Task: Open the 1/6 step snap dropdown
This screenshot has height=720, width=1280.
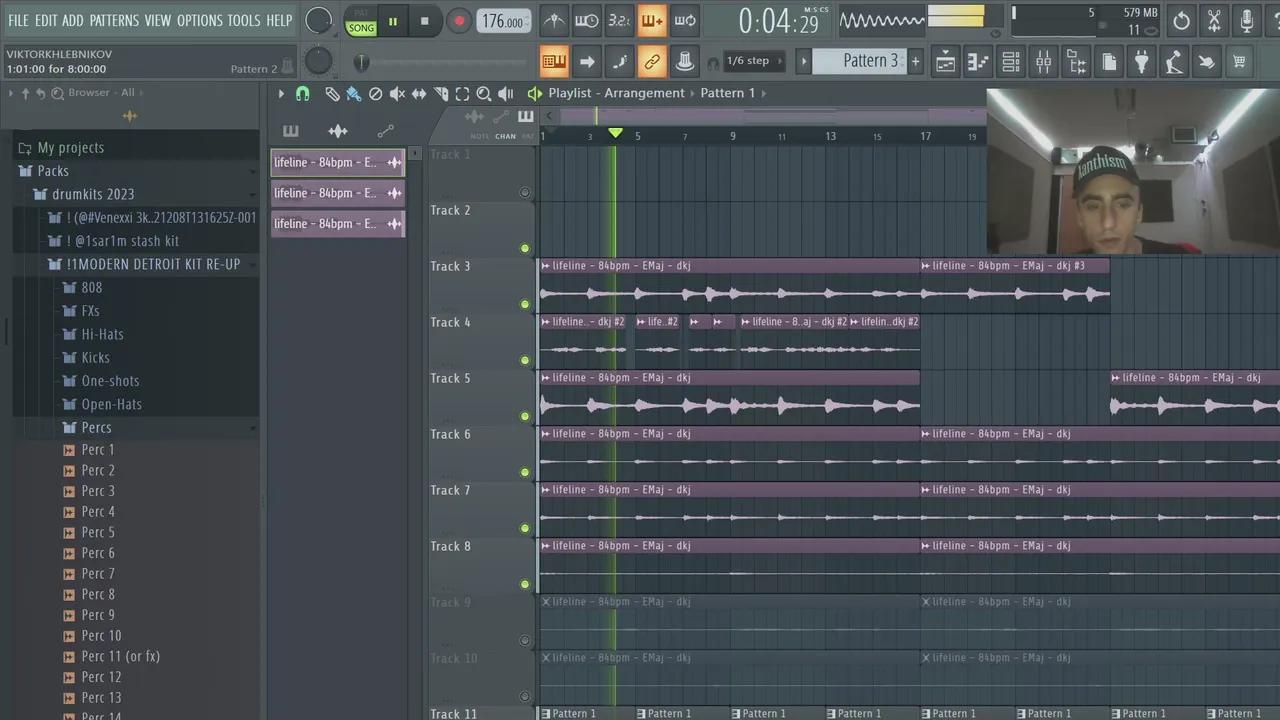Action: click(747, 61)
